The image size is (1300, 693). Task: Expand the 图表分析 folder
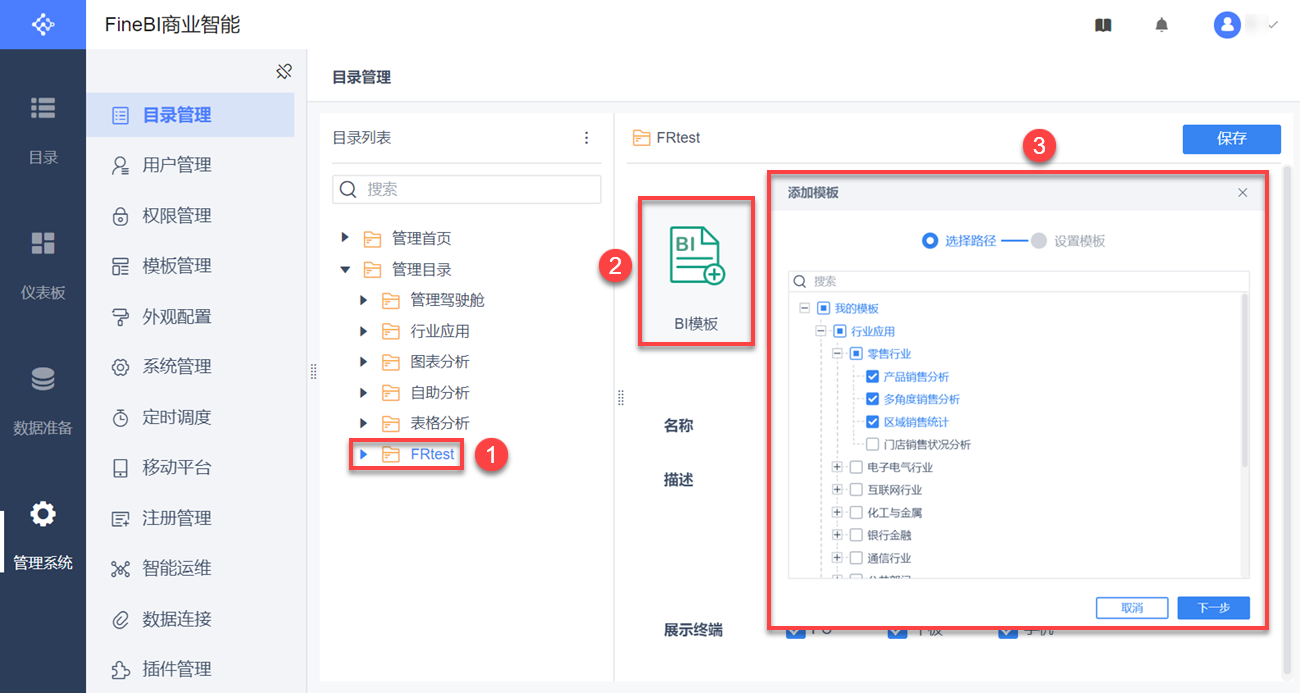click(363, 362)
